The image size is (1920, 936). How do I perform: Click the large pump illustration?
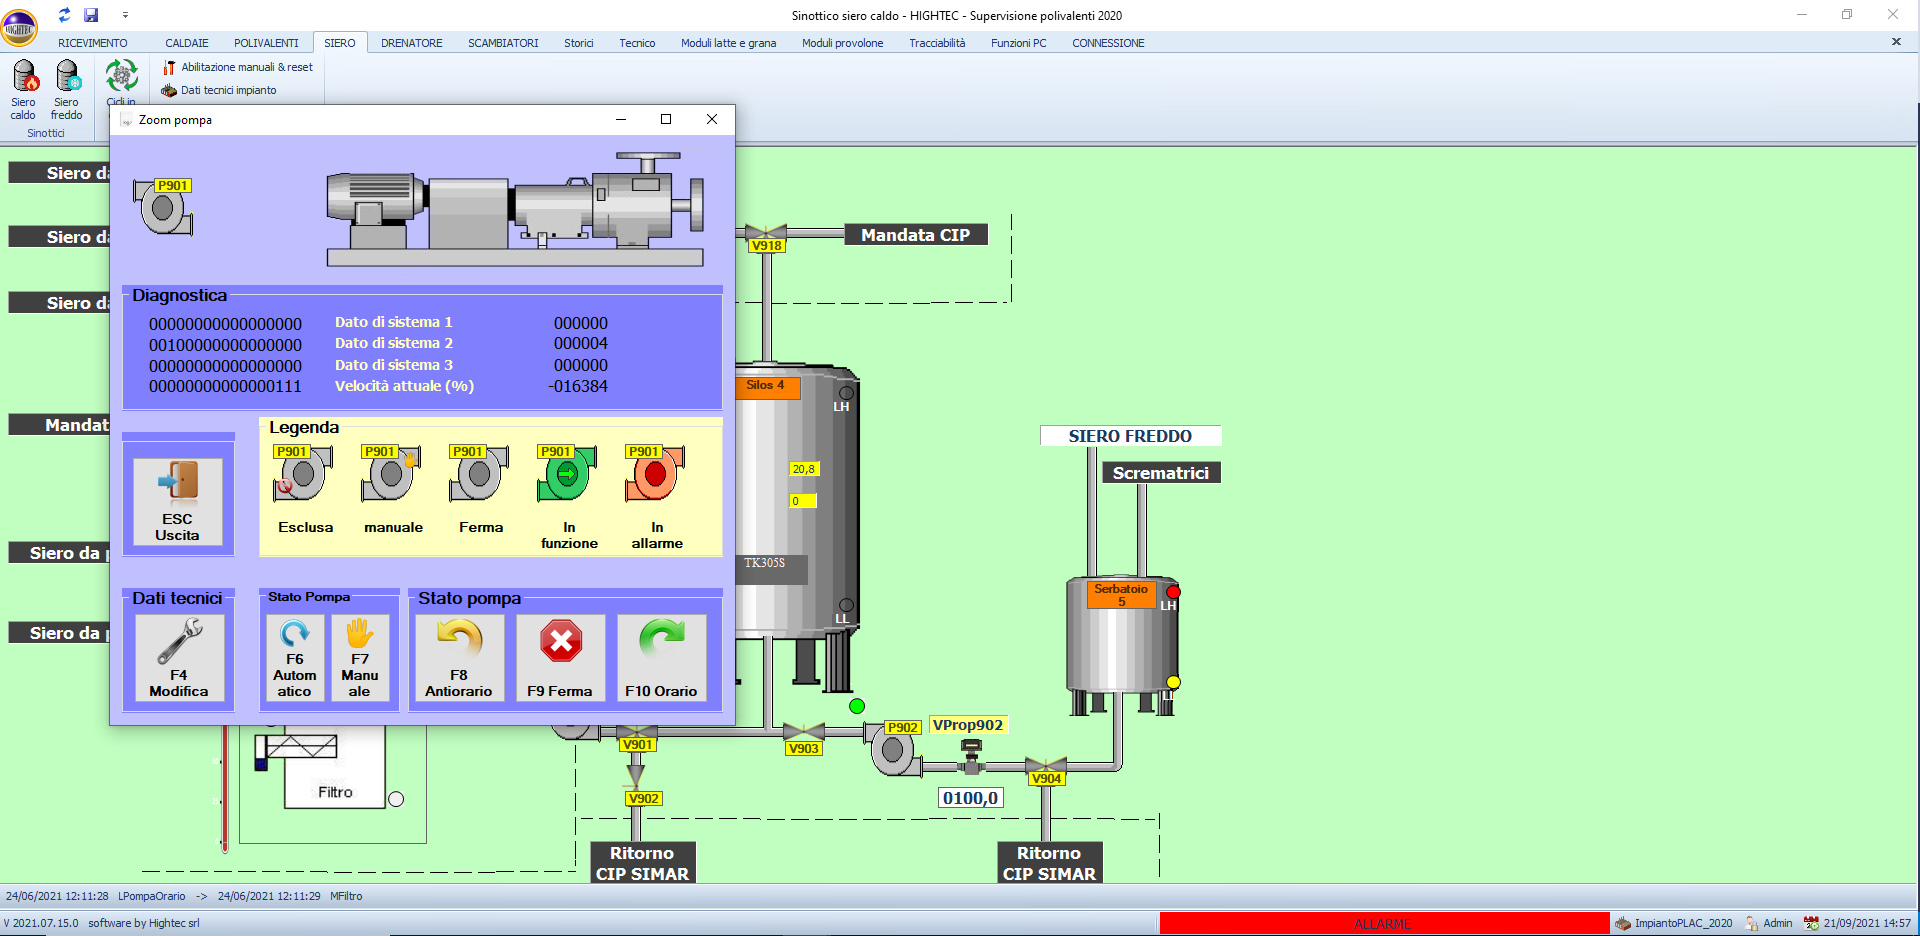(x=515, y=209)
